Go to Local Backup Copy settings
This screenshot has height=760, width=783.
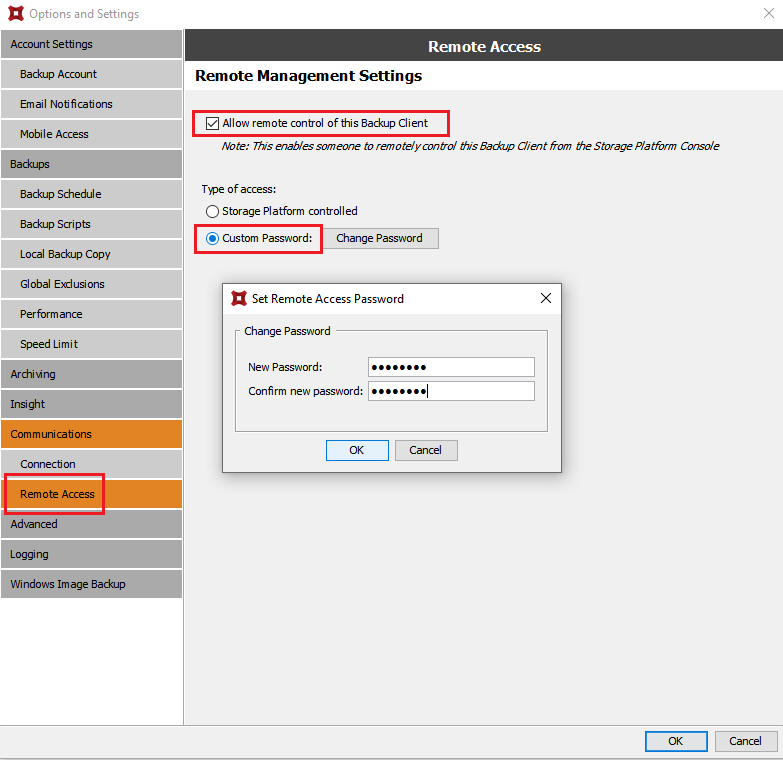point(91,254)
